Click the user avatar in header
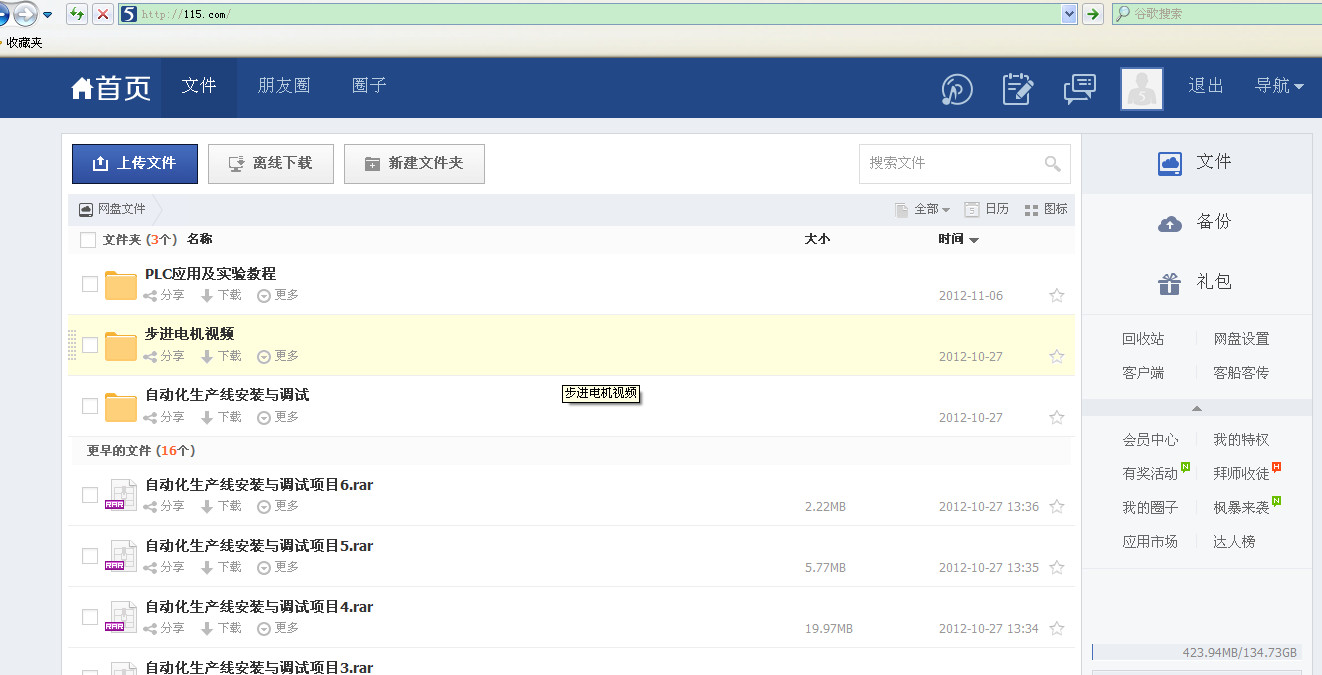This screenshot has height=675, width=1322. click(x=1141, y=88)
